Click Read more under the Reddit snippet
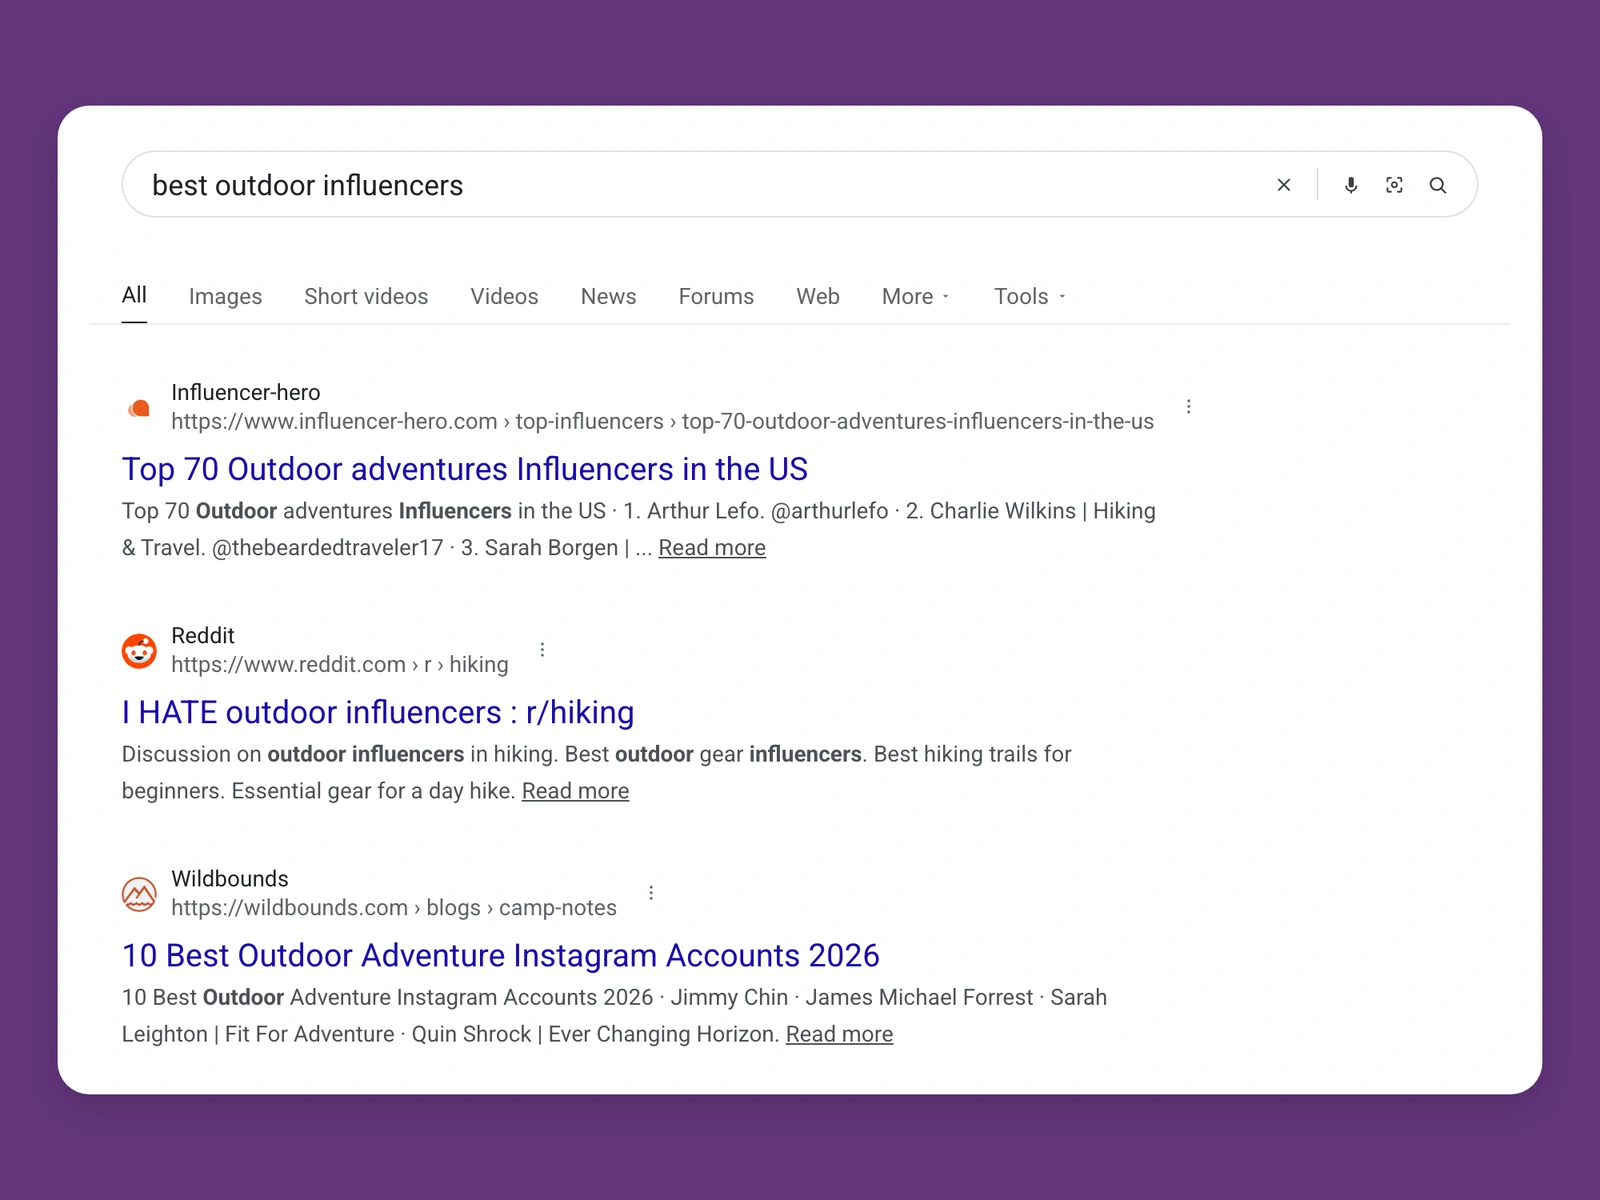The width and height of the screenshot is (1600, 1200). click(575, 791)
